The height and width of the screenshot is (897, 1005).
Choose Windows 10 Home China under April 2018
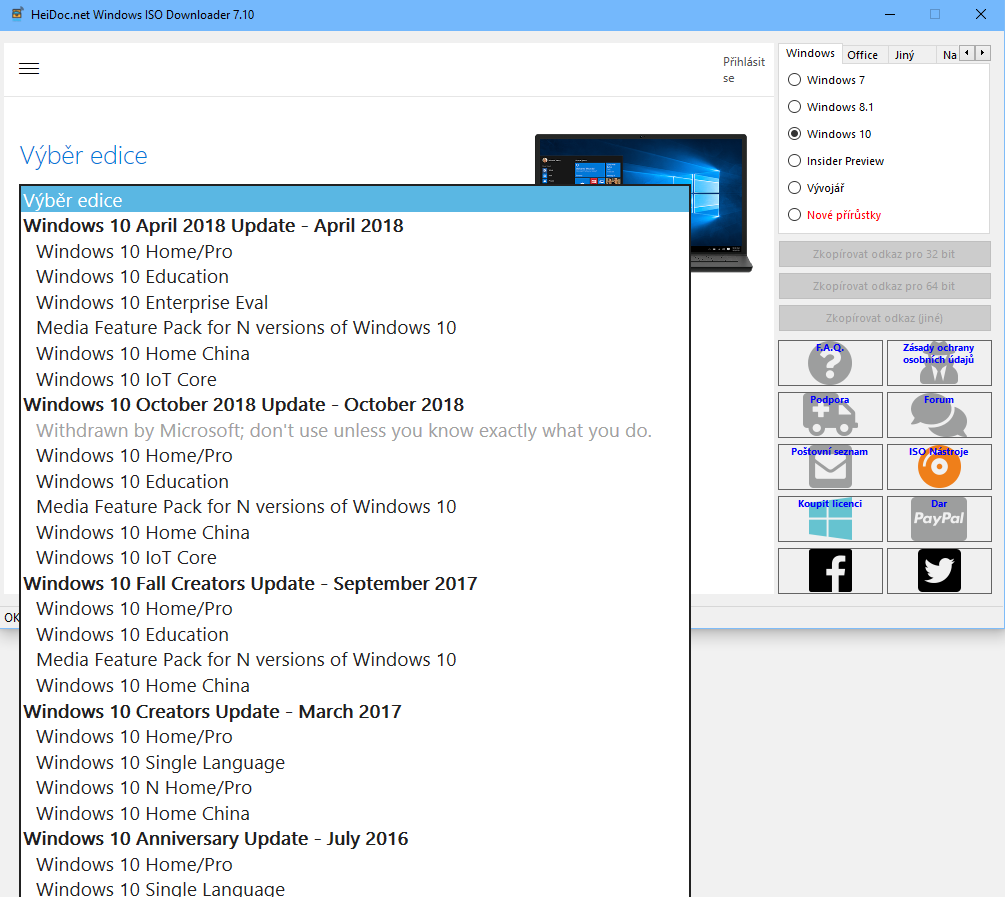coord(355,353)
